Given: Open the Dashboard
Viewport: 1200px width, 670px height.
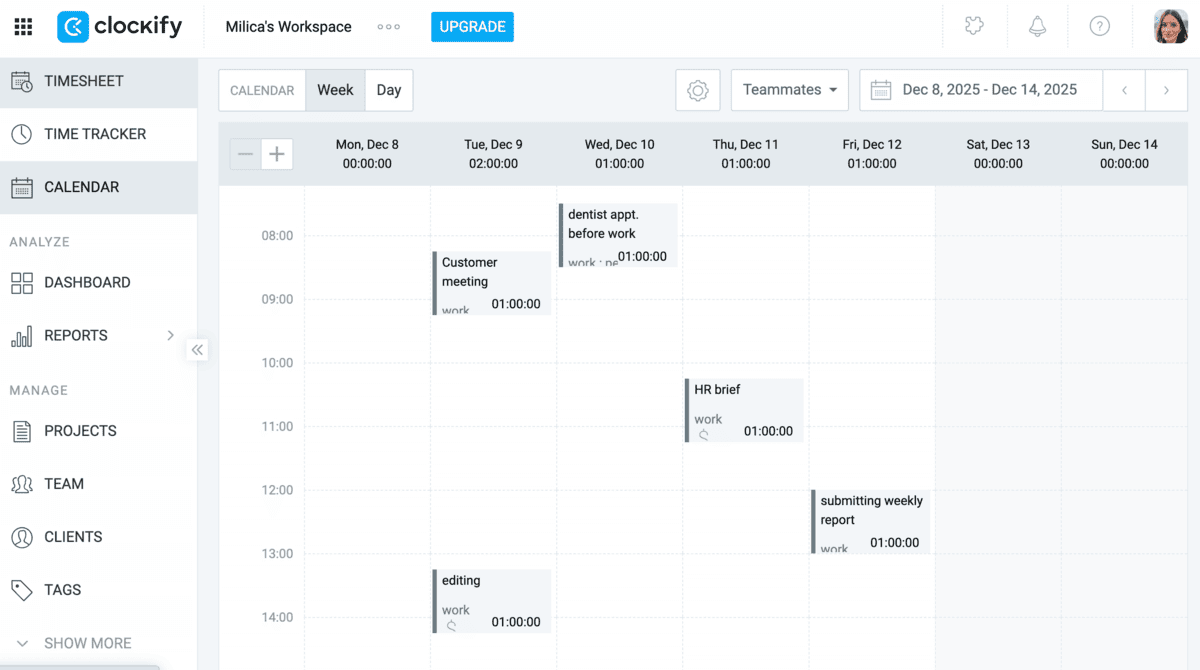Looking at the screenshot, I should tap(87, 283).
